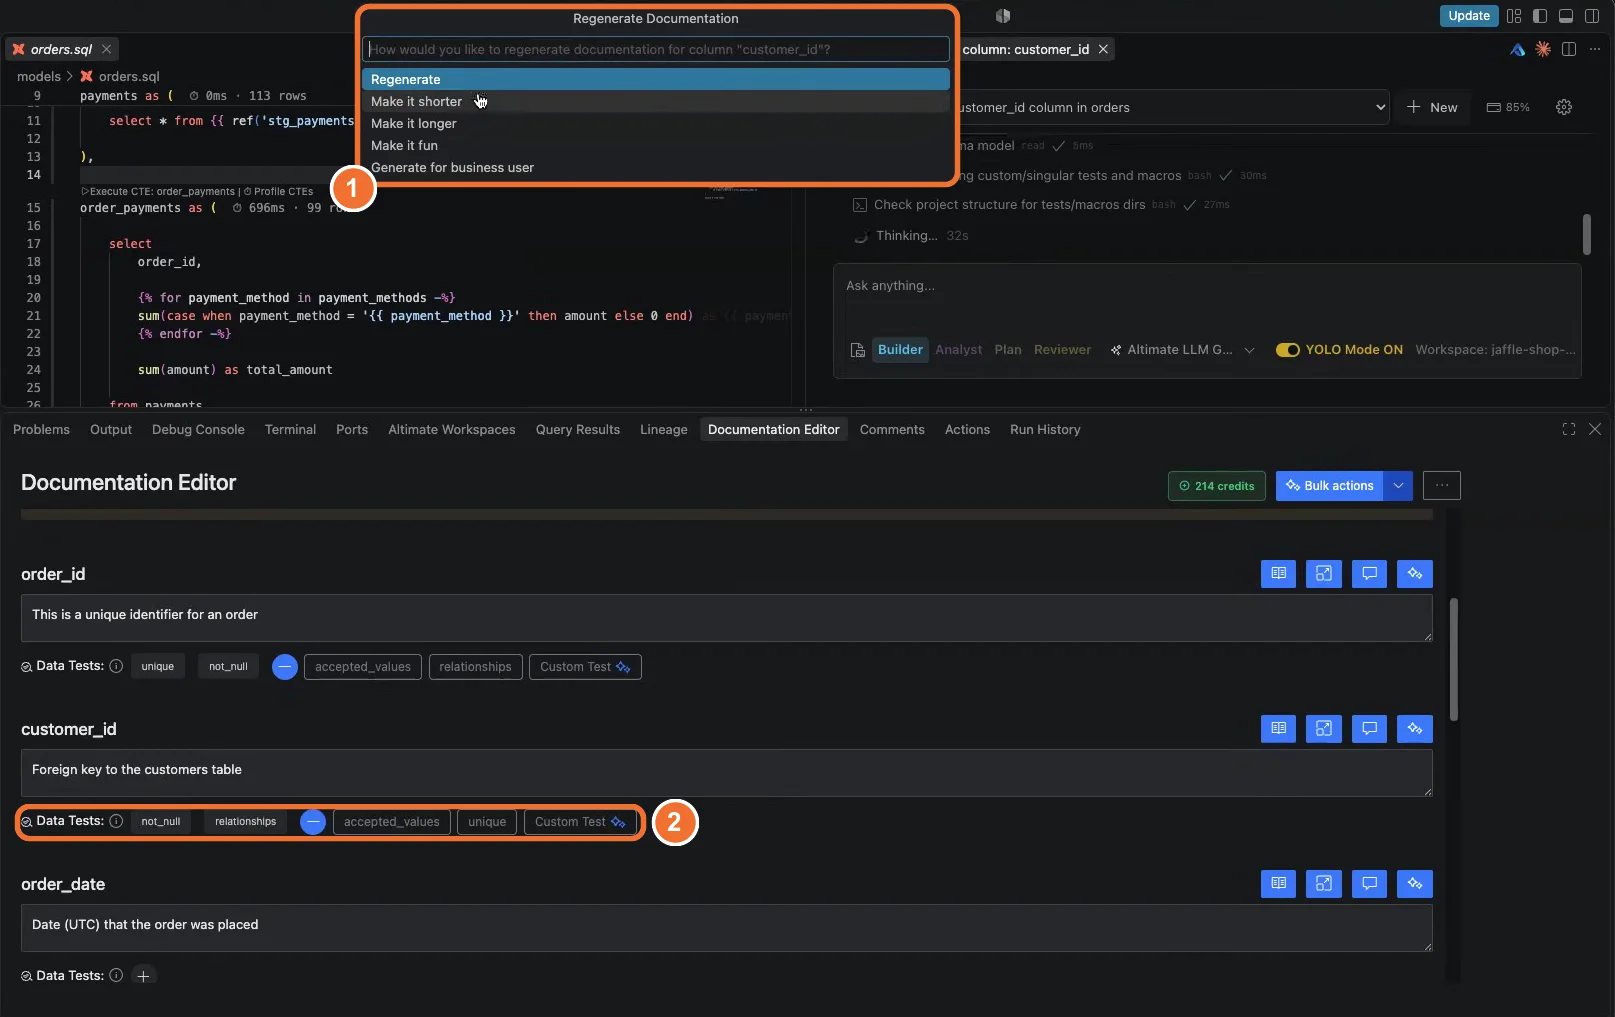Toggle the primary side bar icon
This screenshot has width=1615, height=1017.
(1540, 16)
